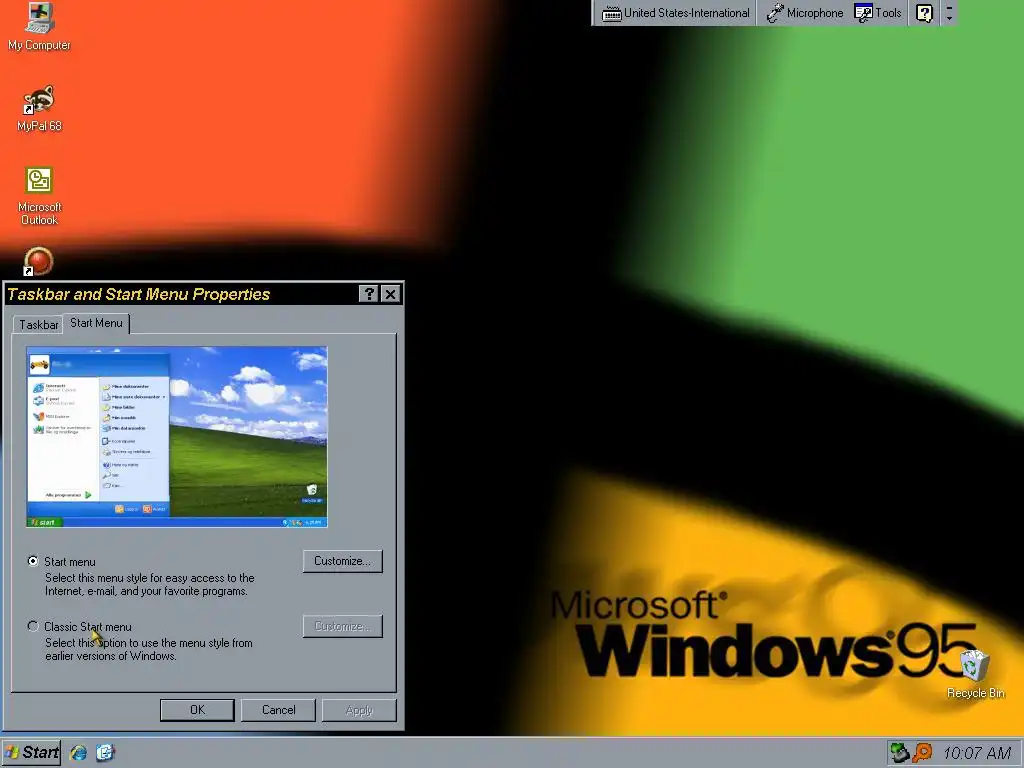Confirm the dialog with OK
The image size is (1024, 768).
tap(197, 710)
